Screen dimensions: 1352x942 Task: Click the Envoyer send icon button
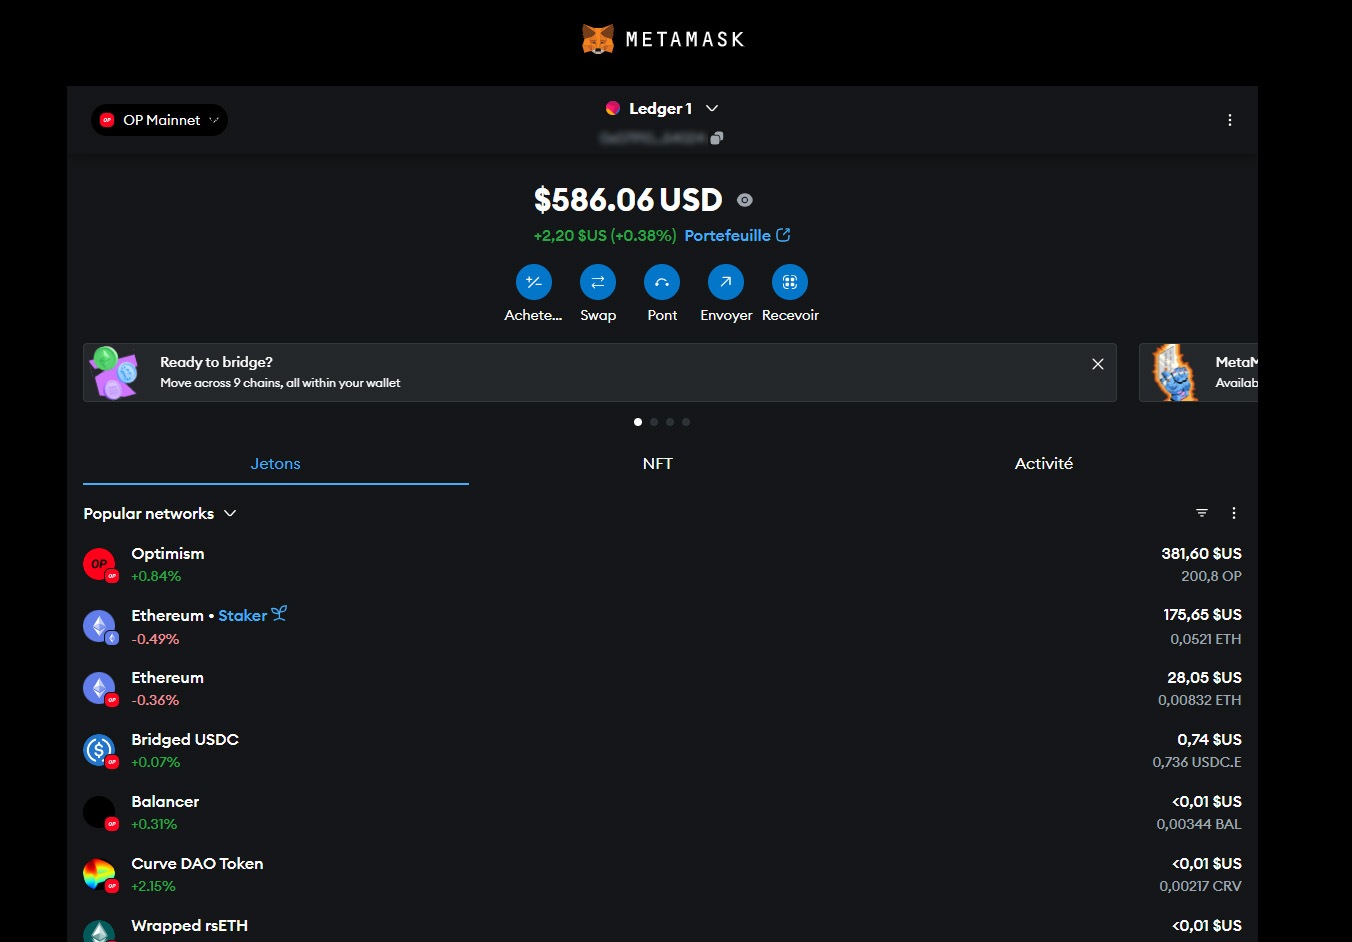(726, 282)
